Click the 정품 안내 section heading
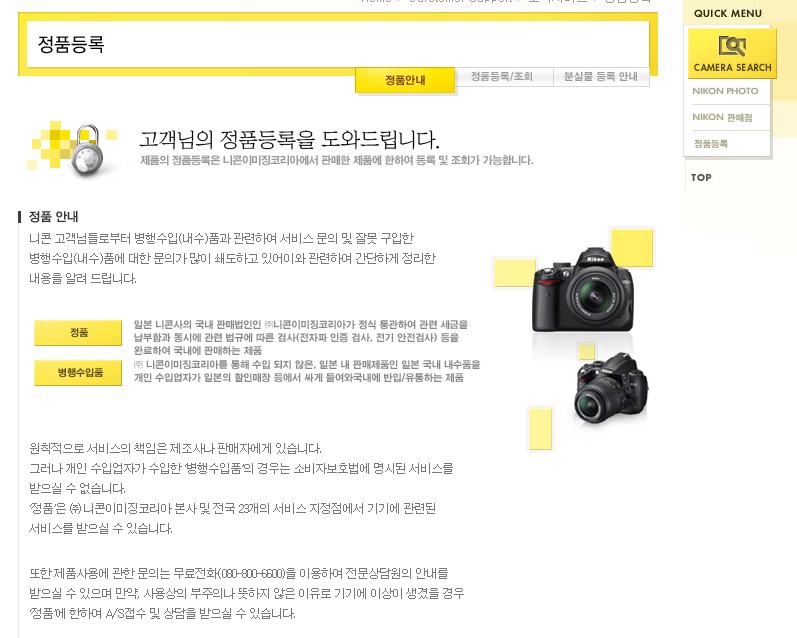Screen dimensions: 797x638 point(53,217)
